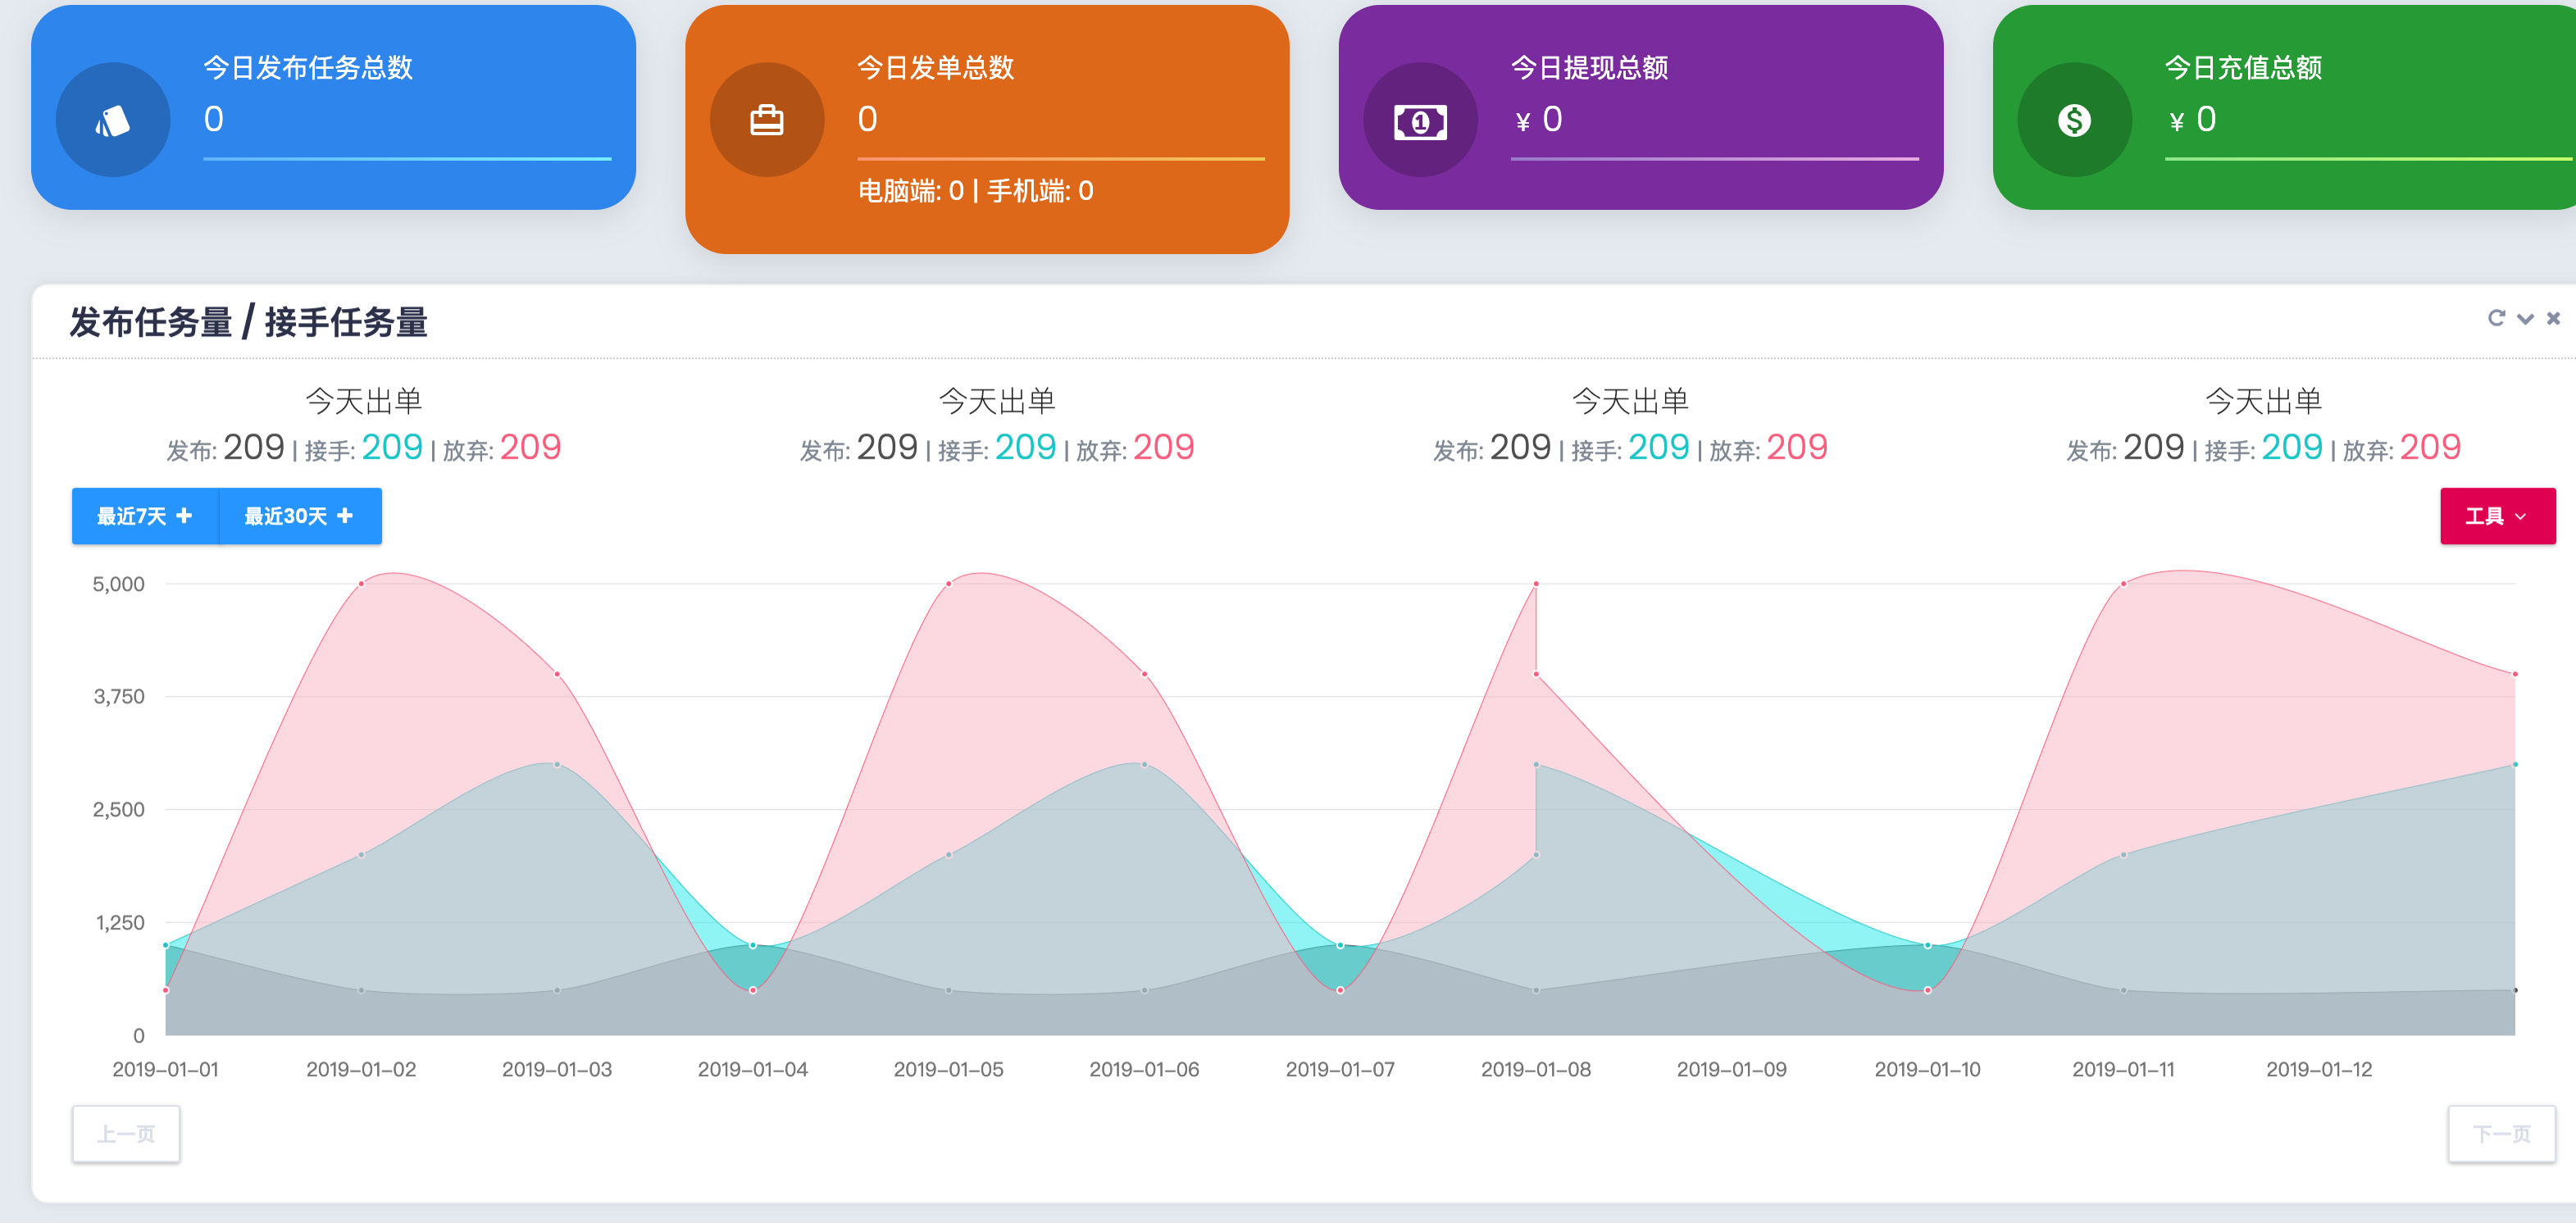This screenshot has height=1223, width=2576.
Task: Click the pink peak data point above 2019-01-11
Action: coord(2123,584)
